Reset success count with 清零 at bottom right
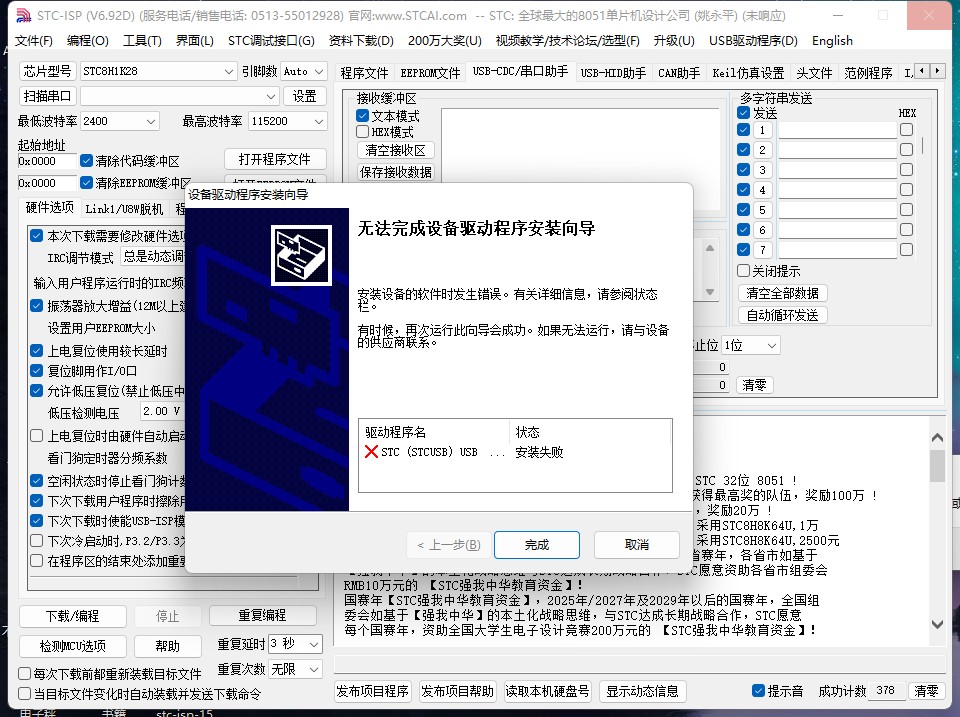Image resolution: width=960 pixels, height=717 pixels. (x=926, y=691)
